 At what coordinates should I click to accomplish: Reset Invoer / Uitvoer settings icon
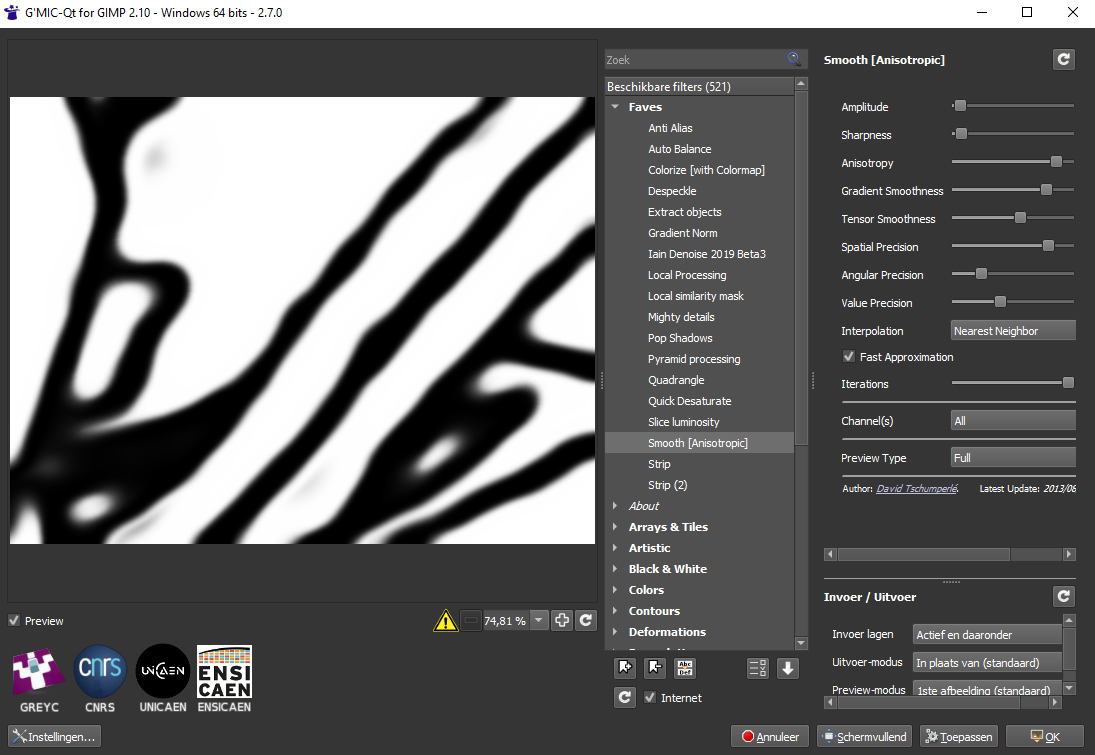coord(1064,596)
